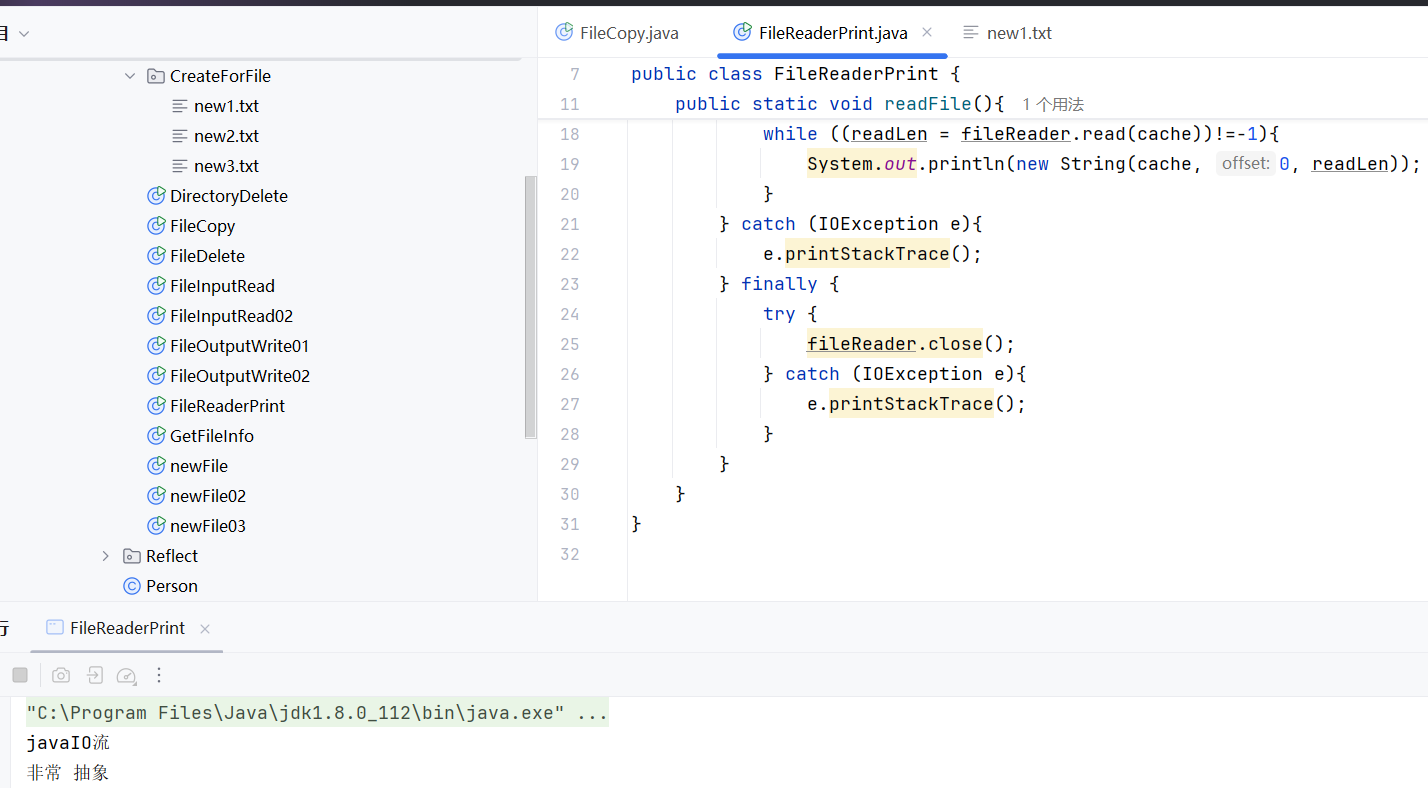Click the java.exe command line in console

(317, 713)
